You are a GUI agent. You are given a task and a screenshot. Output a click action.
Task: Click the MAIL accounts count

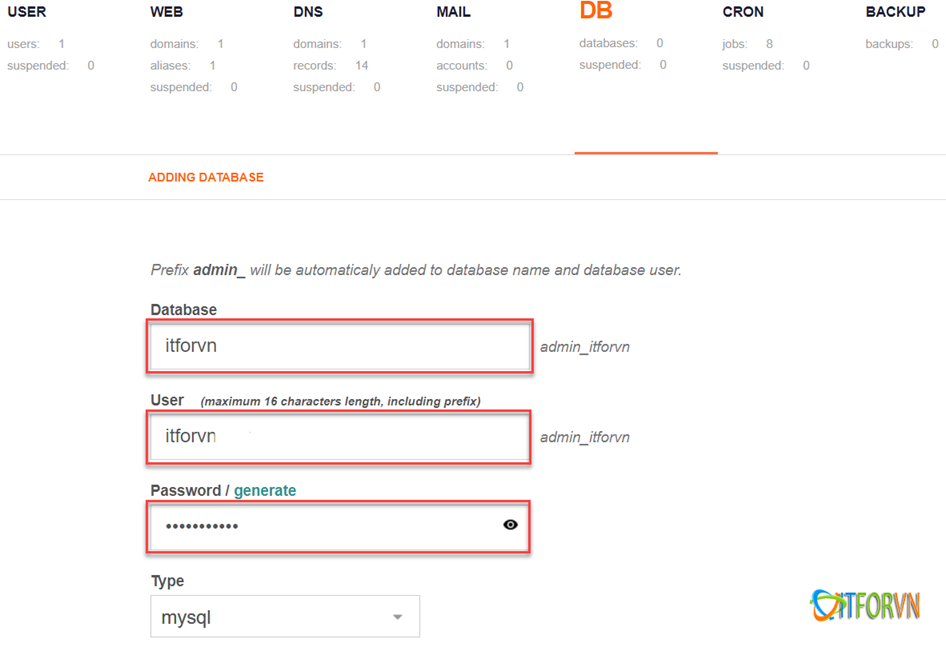(509, 66)
